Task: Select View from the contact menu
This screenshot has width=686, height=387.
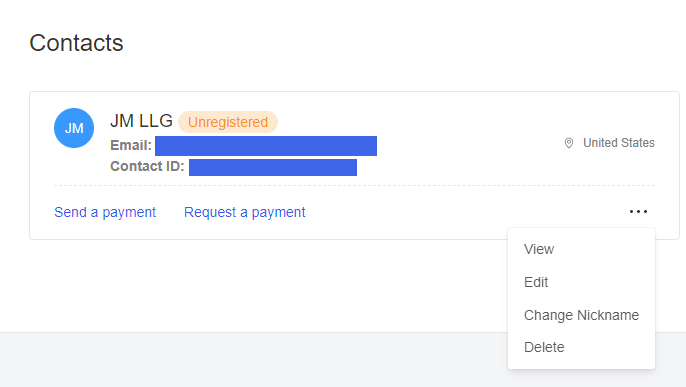Action: 539,249
